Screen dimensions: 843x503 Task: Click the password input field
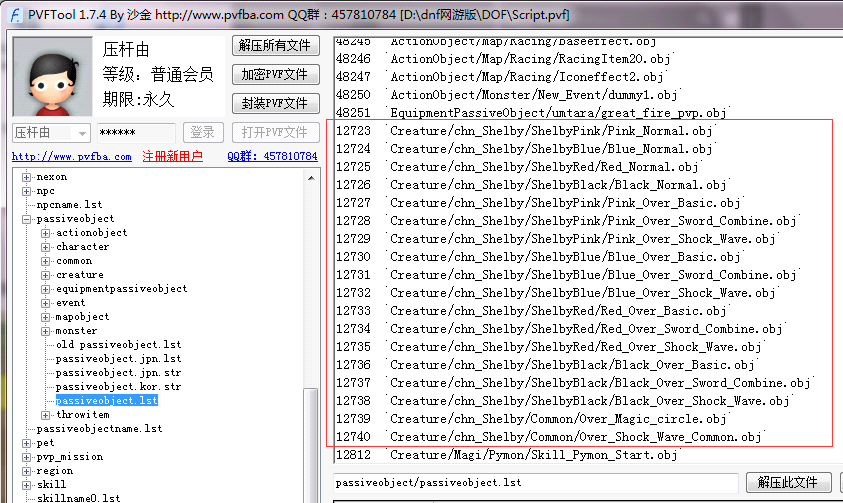click(136, 133)
